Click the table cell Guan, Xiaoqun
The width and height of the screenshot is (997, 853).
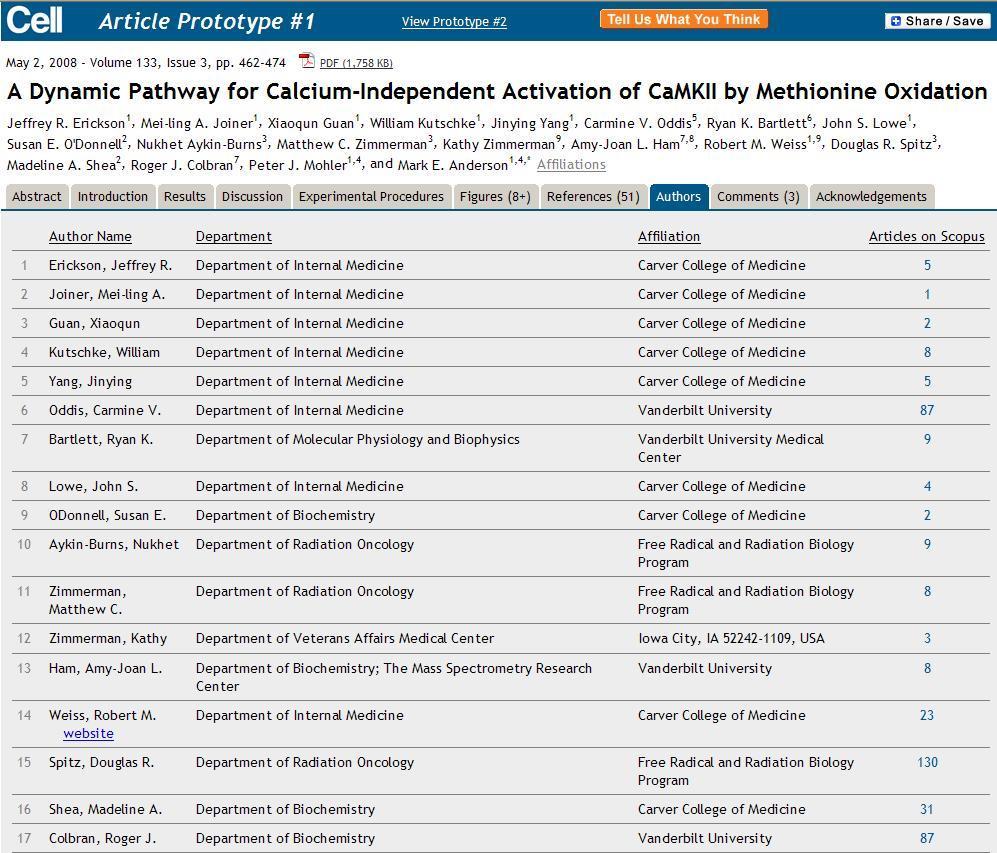pos(94,324)
